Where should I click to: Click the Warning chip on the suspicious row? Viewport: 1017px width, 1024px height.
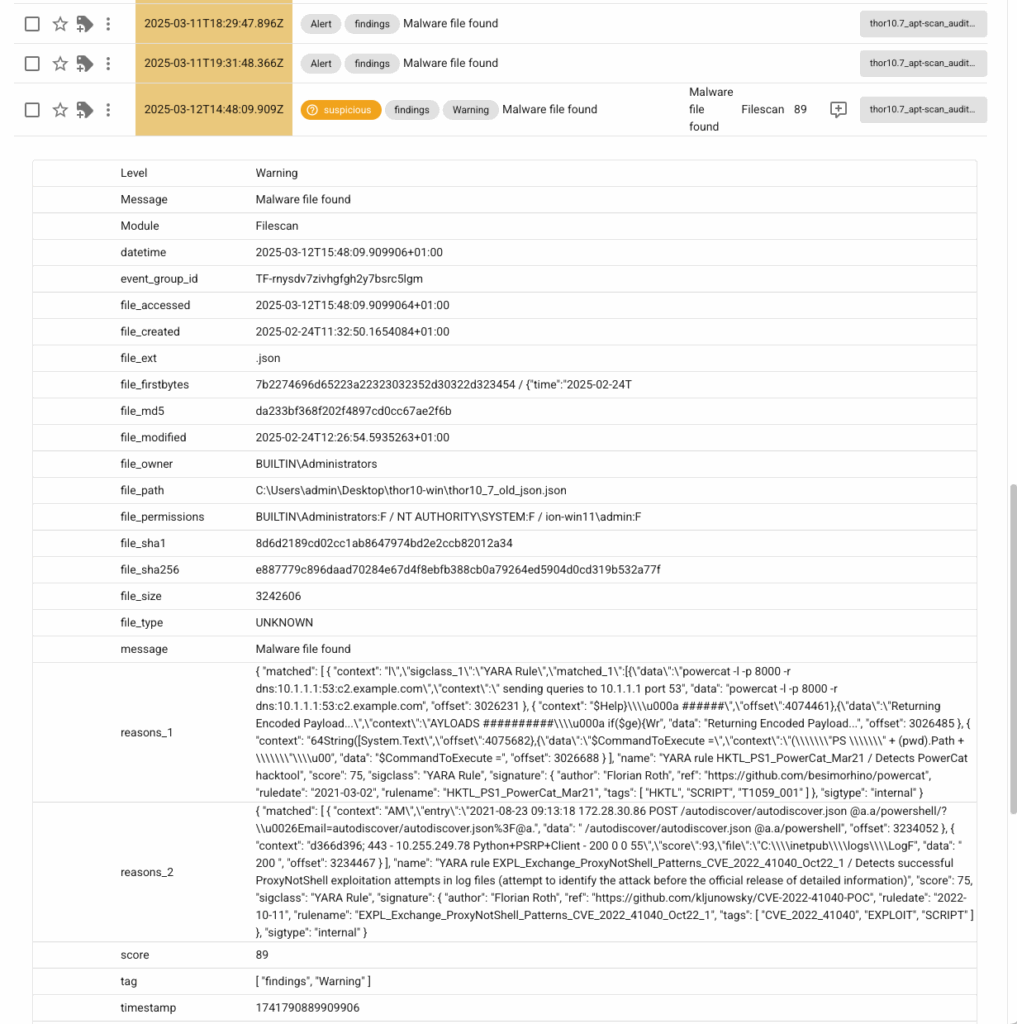tap(470, 110)
